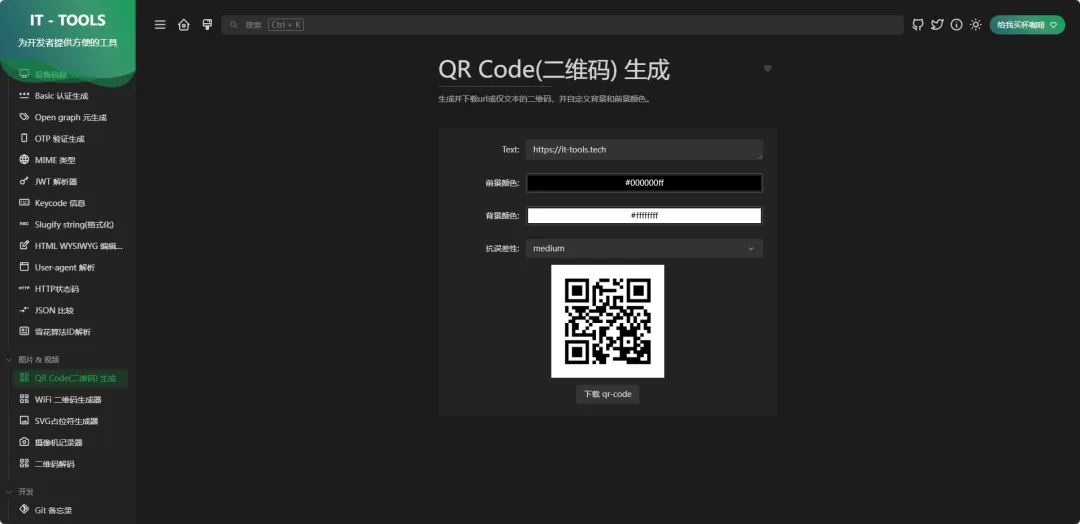This screenshot has width=1080, height=524.
Task: Open Git 备忘录 tool
Action: coord(70,510)
